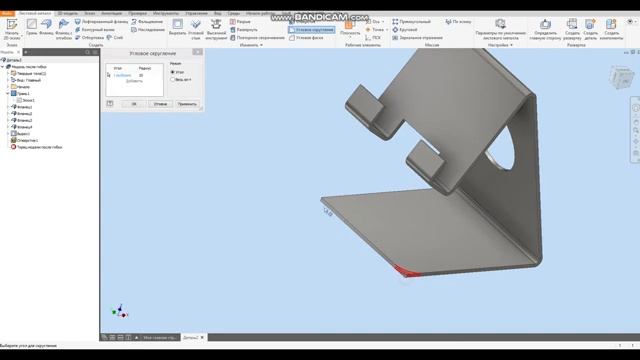Click Добавить link in corner list

click(x=134, y=81)
